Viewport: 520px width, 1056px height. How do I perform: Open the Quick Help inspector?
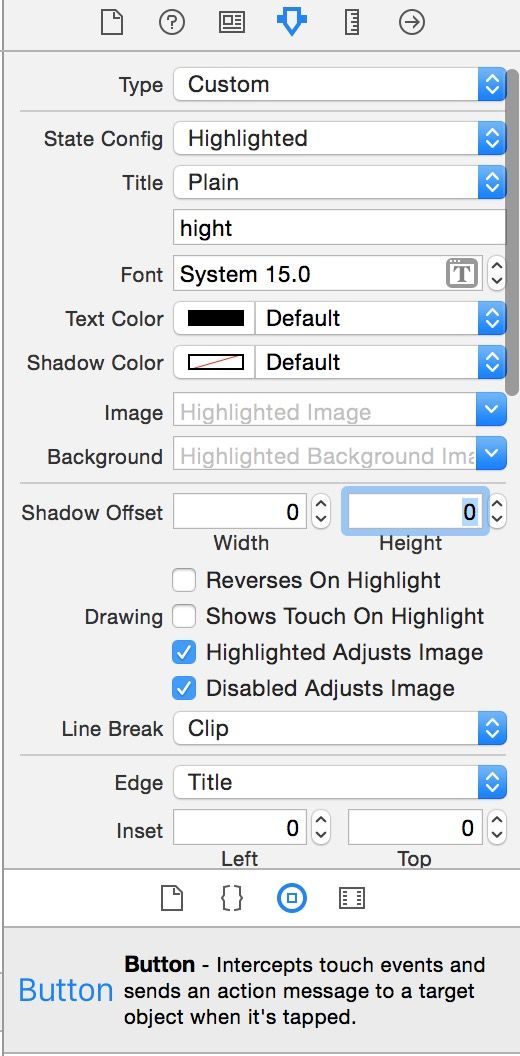172,22
